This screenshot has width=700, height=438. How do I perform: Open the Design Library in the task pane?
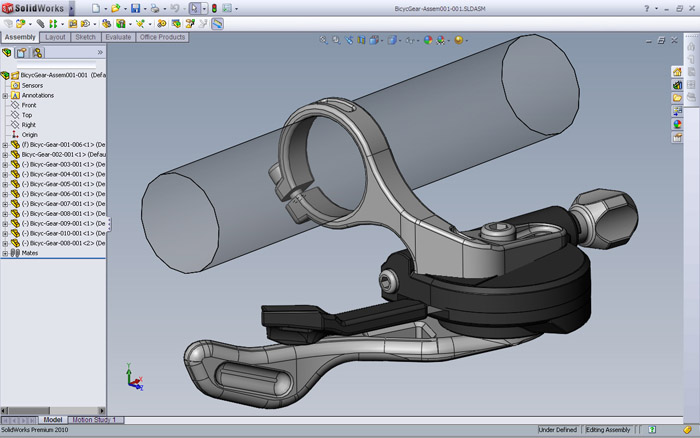coord(677,85)
